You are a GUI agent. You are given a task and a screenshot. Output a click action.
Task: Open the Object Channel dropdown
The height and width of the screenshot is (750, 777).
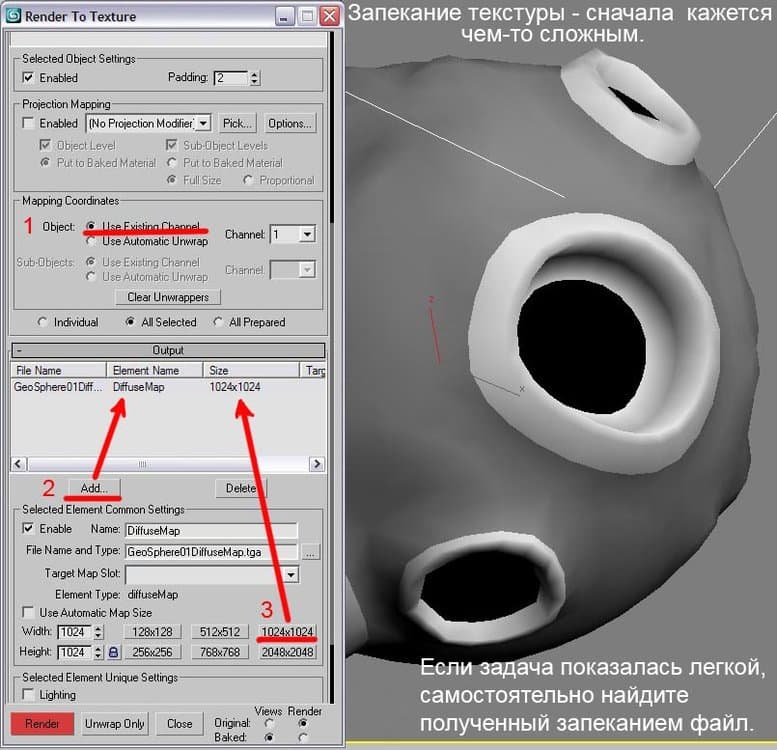click(x=306, y=234)
